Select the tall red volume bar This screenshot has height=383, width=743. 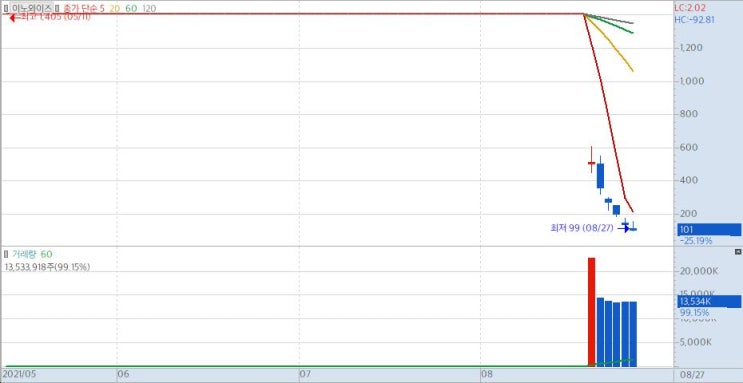(591, 311)
